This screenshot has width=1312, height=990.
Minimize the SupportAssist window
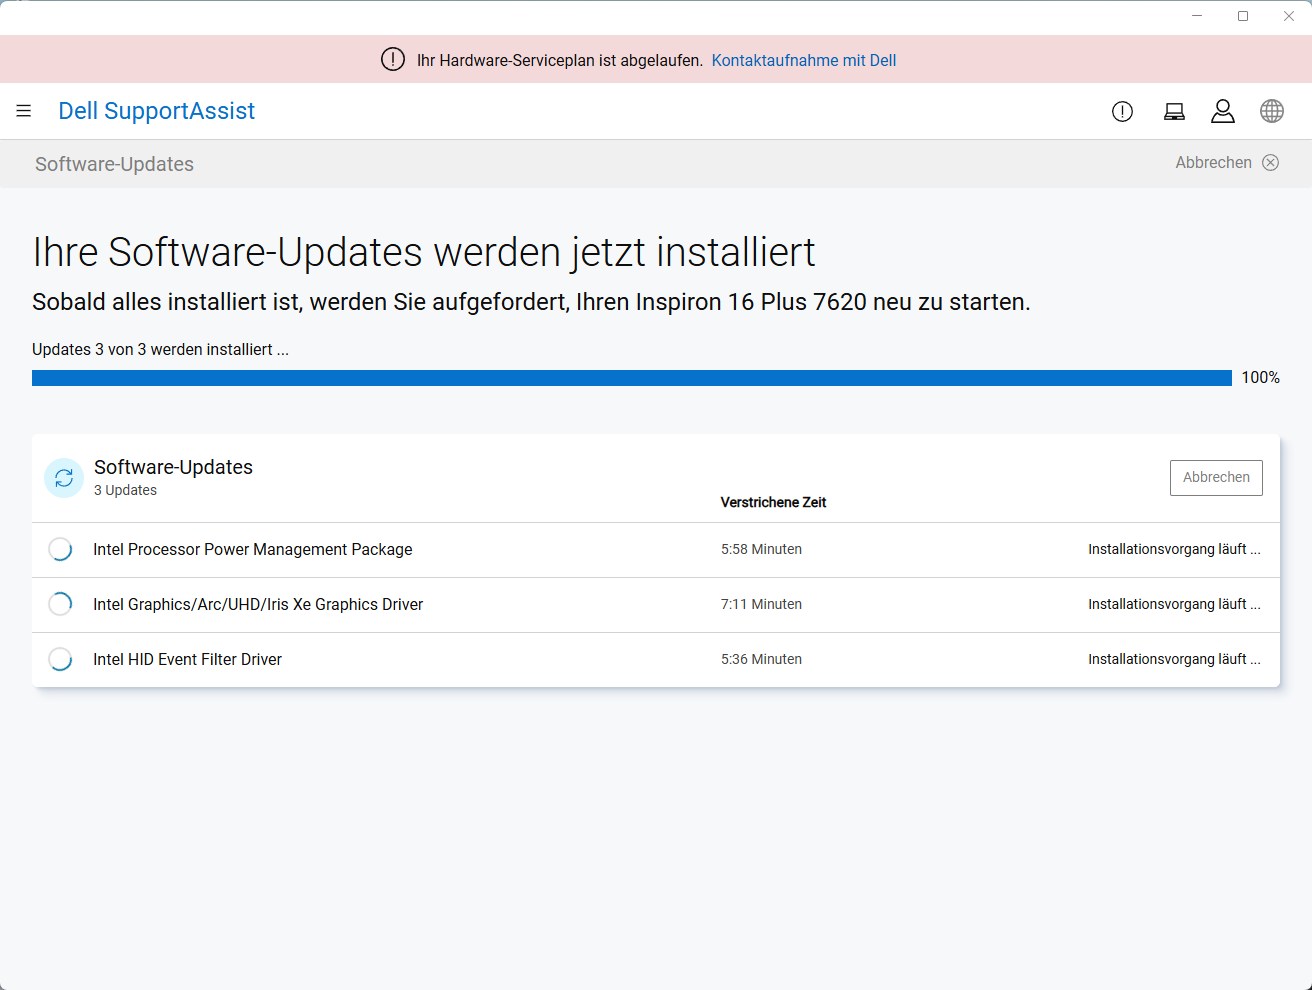(1197, 16)
